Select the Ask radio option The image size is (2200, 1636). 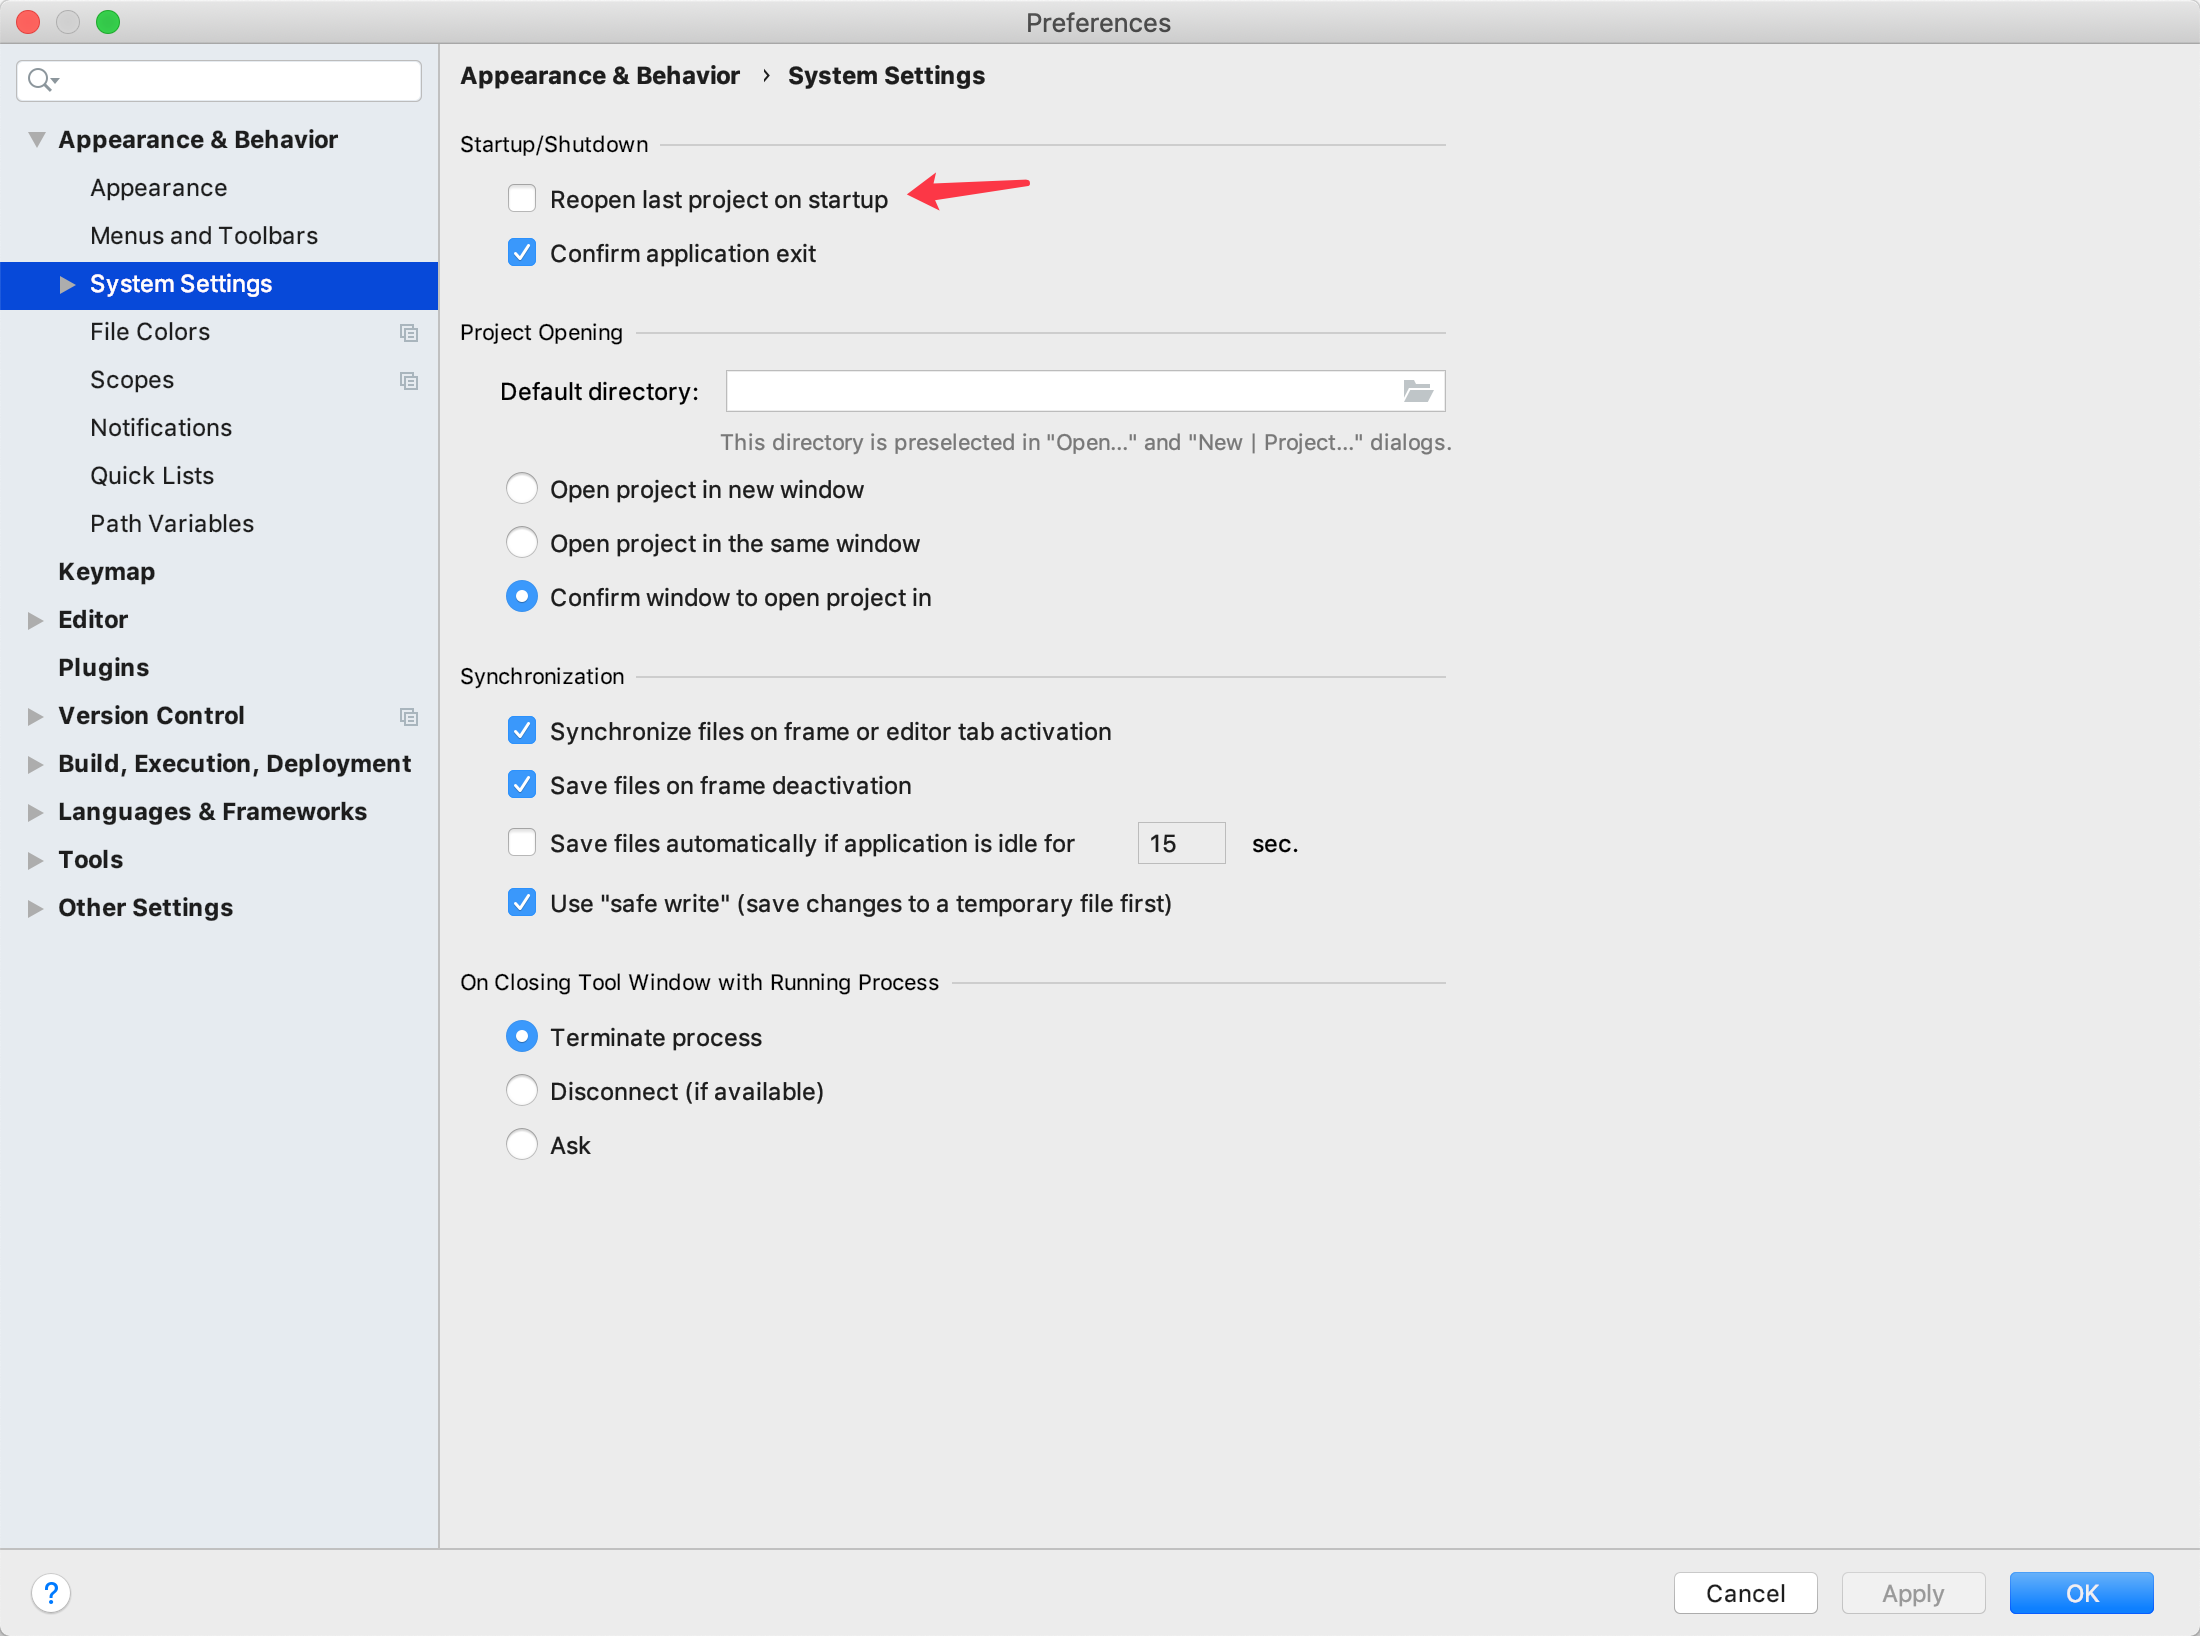coord(522,1145)
